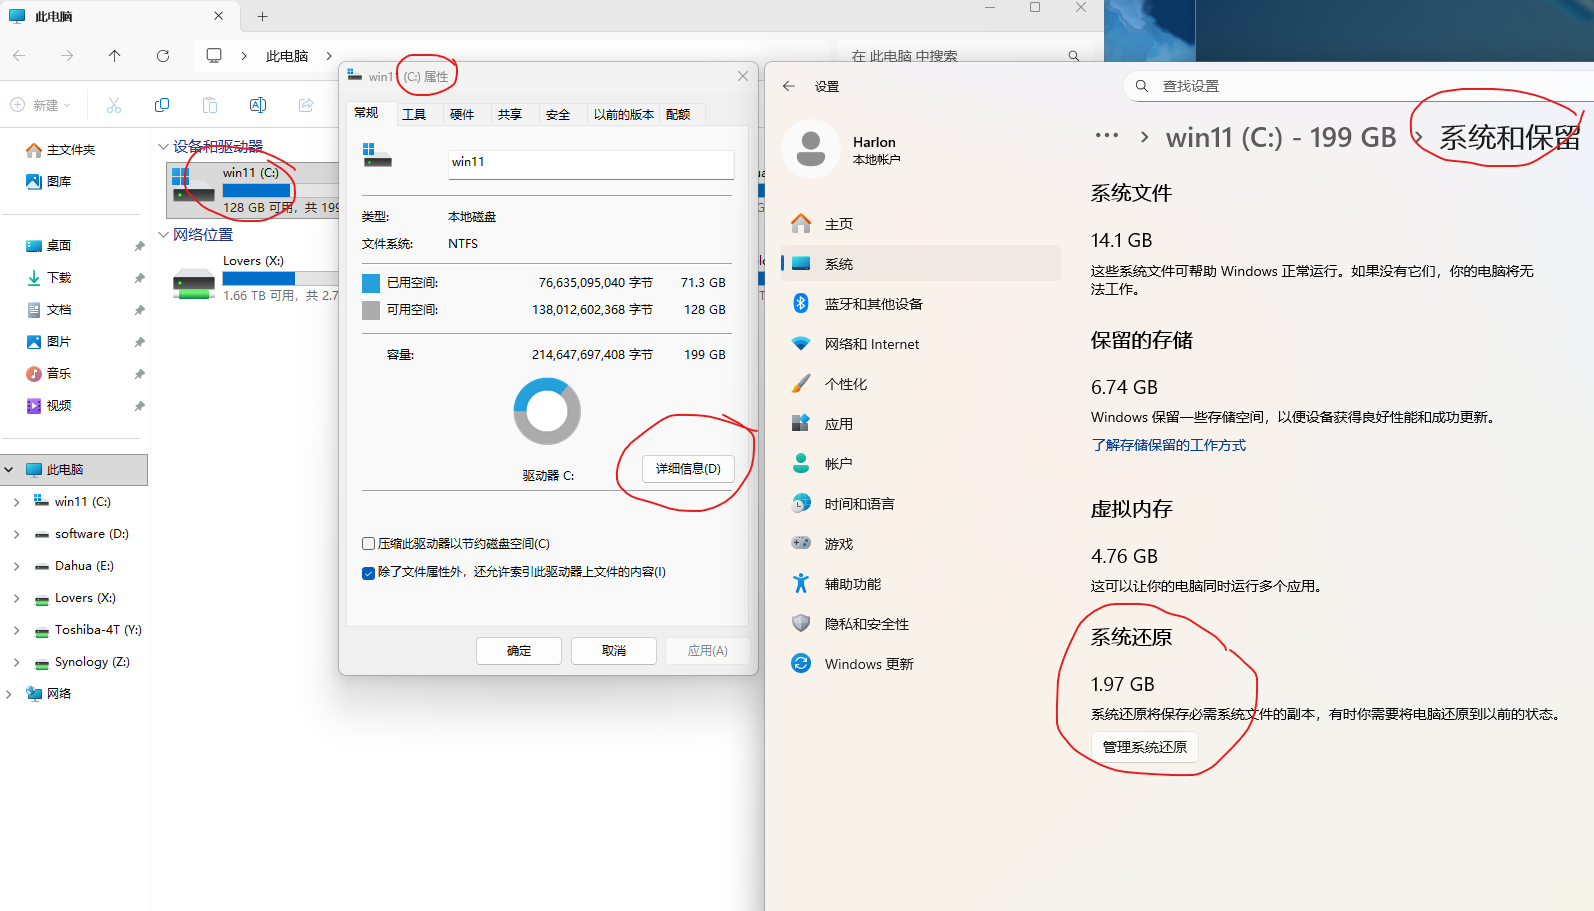The width and height of the screenshot is (1594, 911).
Task: Open 了解存储保留的工作方式 link
Action: 1168,445
